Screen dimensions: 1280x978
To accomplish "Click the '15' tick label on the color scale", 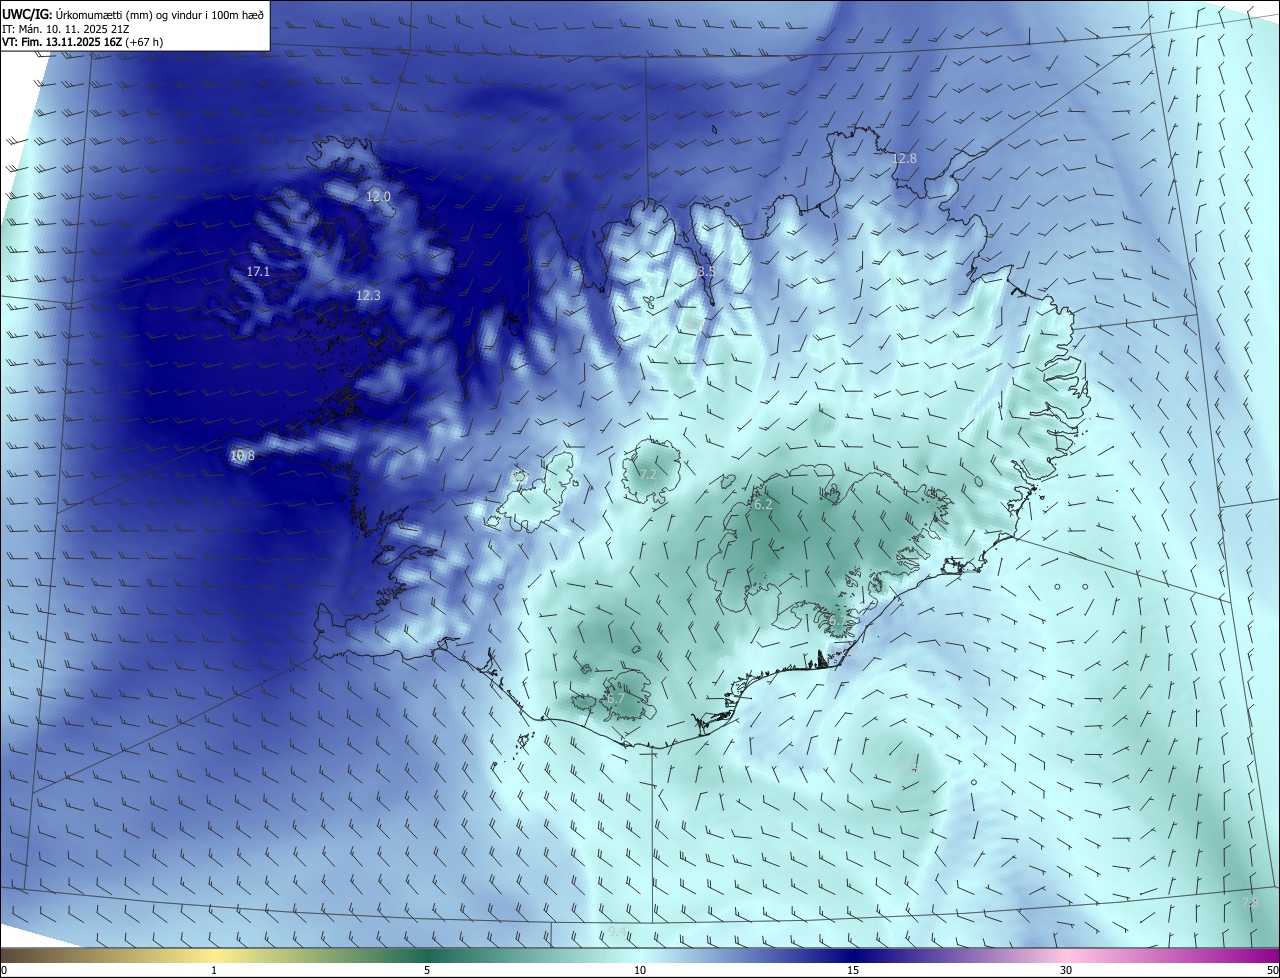I will coord(853,970).
